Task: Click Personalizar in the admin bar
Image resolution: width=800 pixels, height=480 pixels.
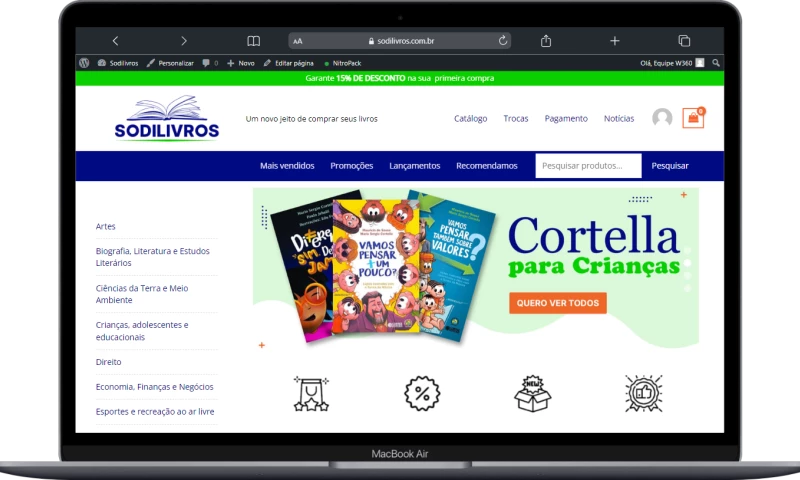Action: [x=170, y=63]
